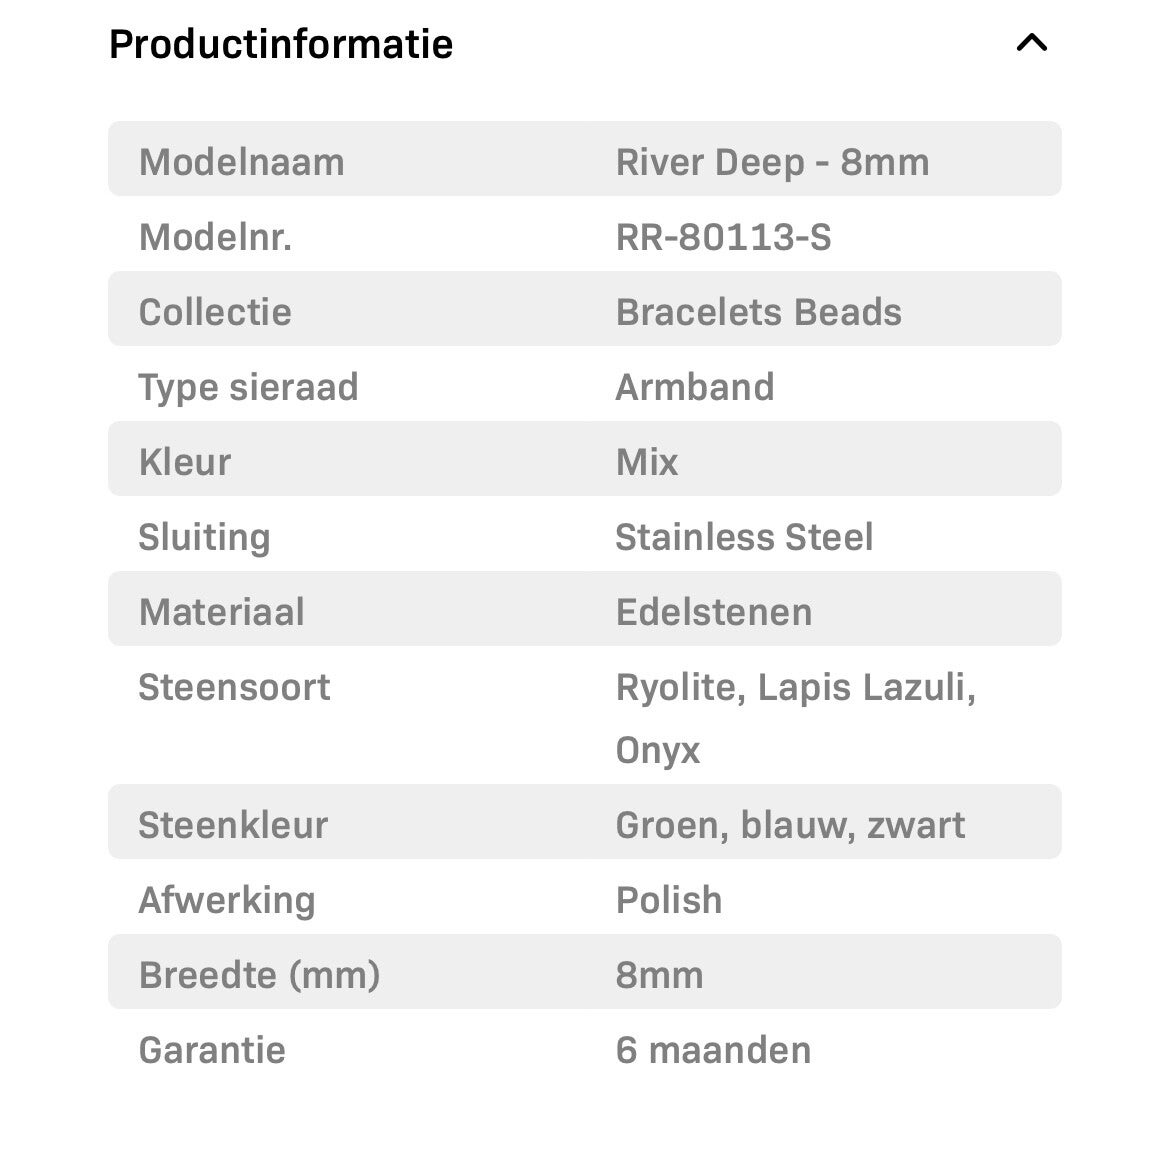
Task: Select the model number RR-80113-S
Action: [x=723, y=237]
